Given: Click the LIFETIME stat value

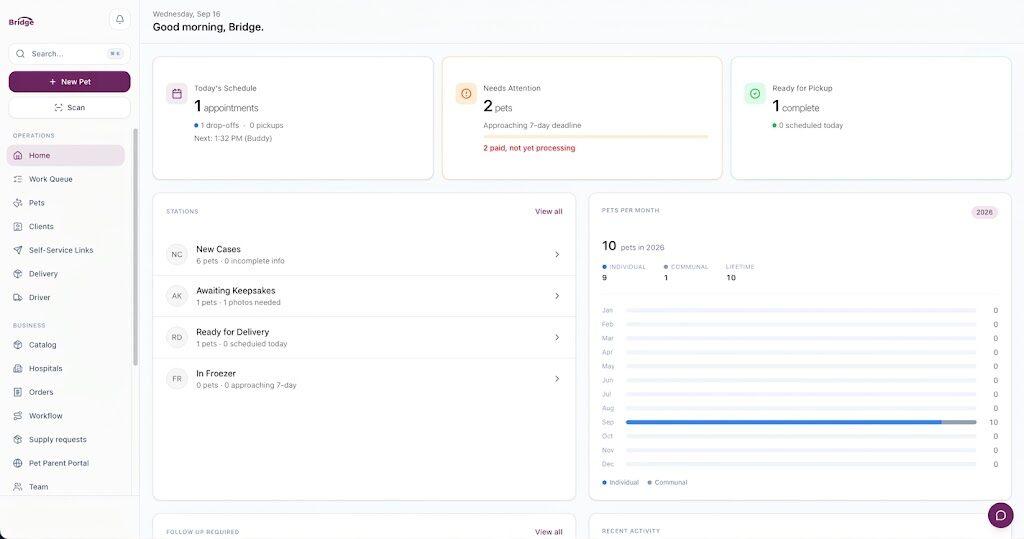Looking at the screenshot, I should pos(731,278).
